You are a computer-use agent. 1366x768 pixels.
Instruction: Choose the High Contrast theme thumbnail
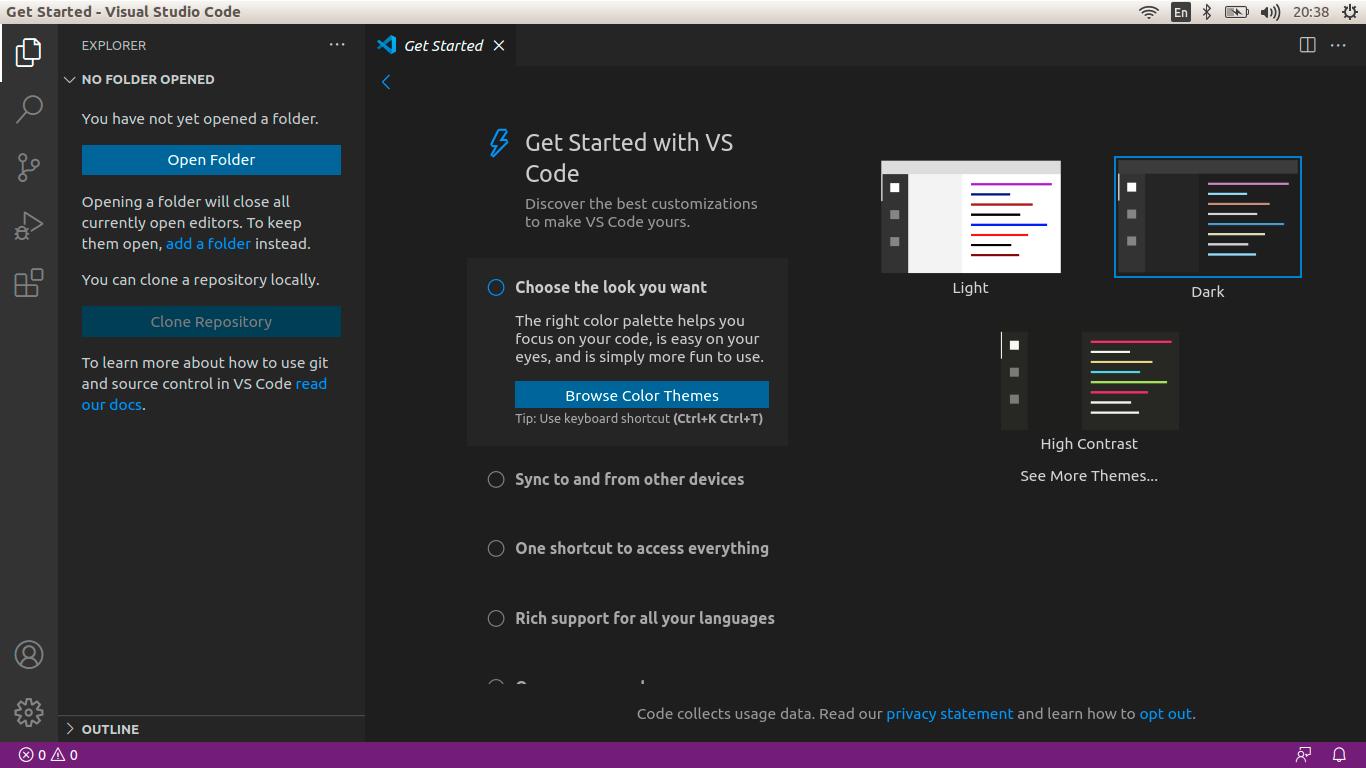1090,381
